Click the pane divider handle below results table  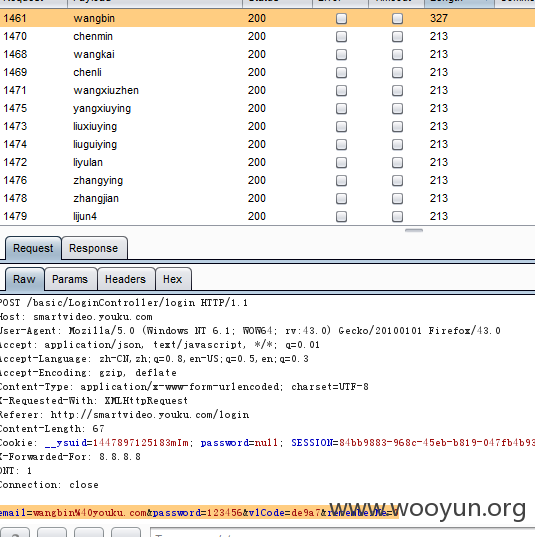[414, 230]
